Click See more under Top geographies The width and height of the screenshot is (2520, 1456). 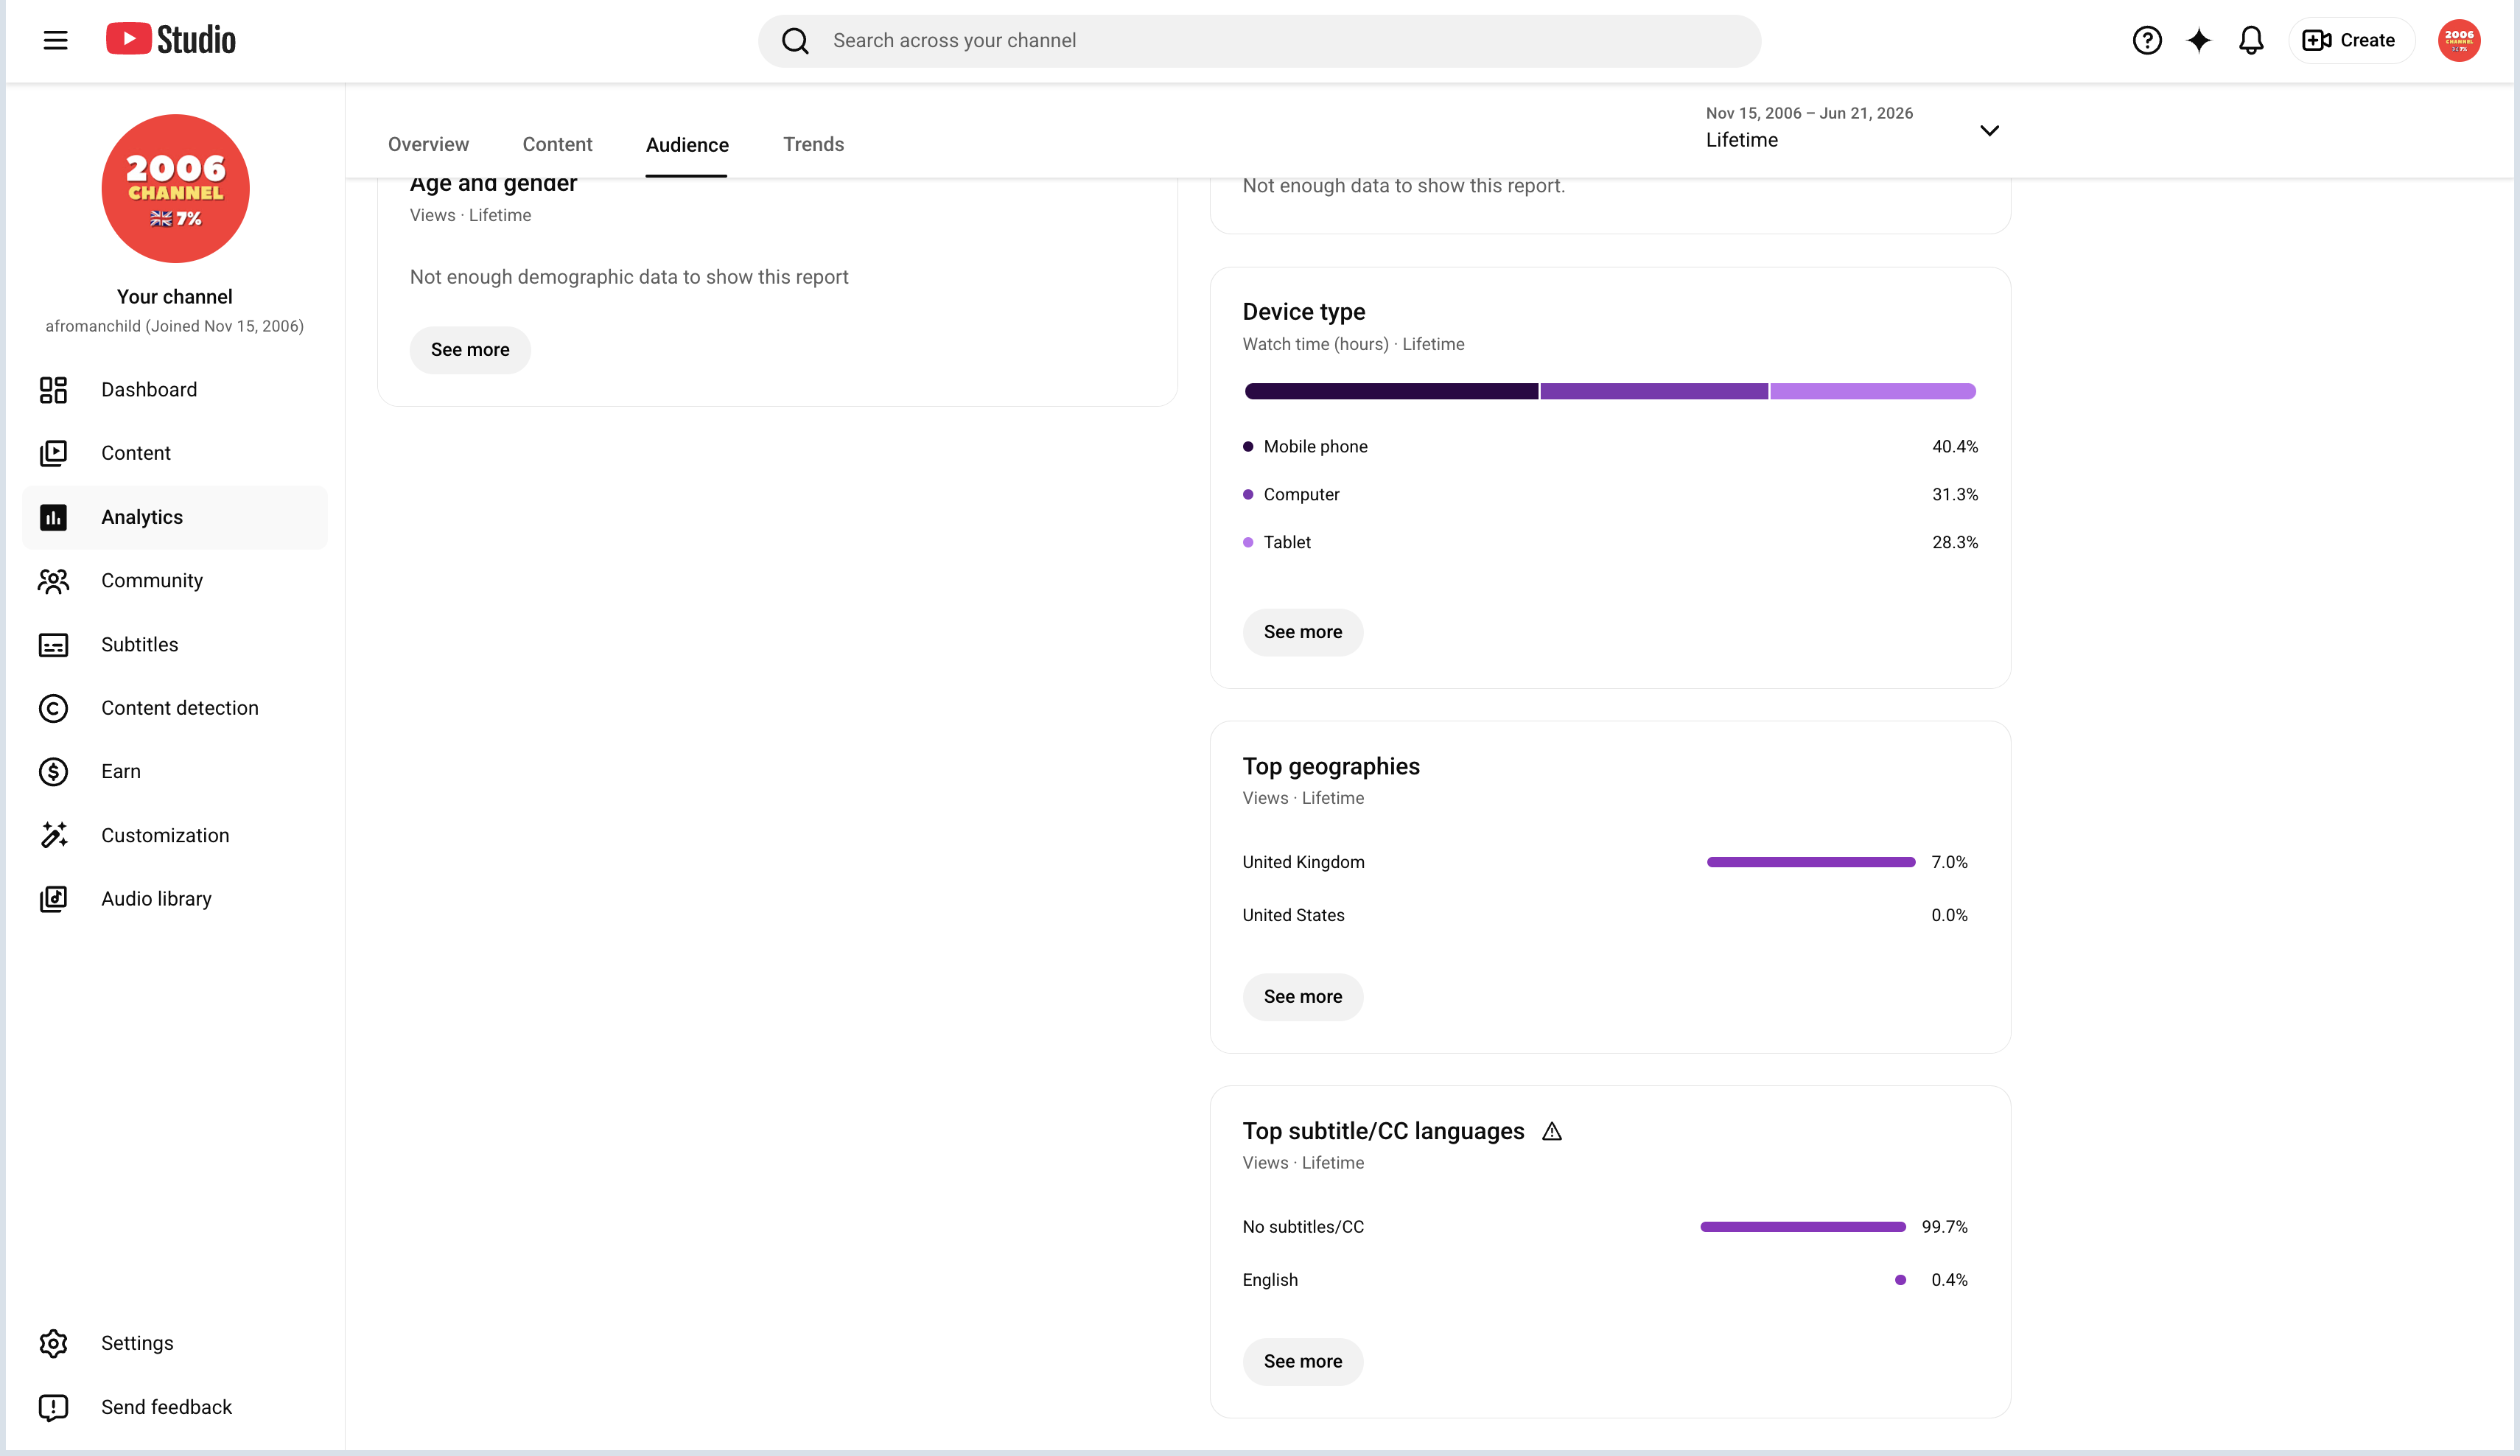pos(1302,997)
